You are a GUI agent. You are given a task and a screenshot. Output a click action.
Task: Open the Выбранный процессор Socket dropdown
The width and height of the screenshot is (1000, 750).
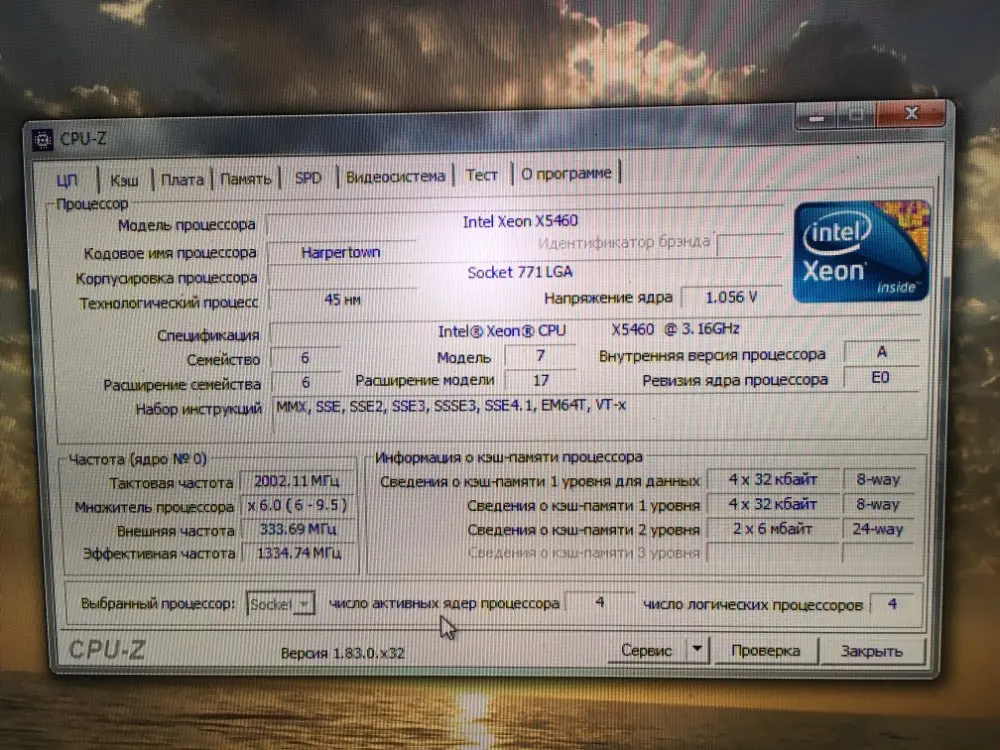click(x=280, y=603)
